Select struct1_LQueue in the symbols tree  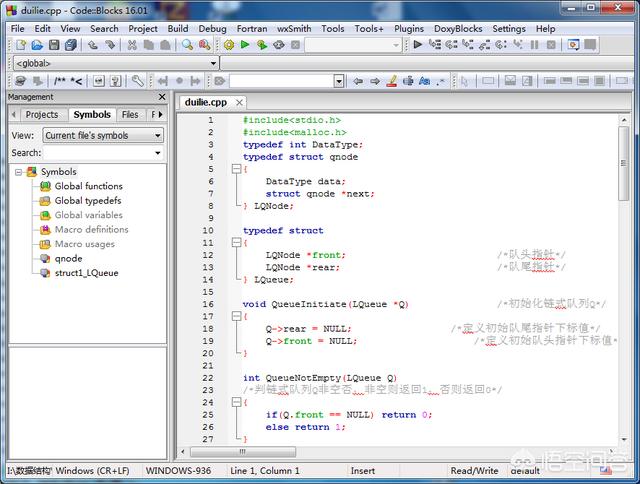point(86,273)
